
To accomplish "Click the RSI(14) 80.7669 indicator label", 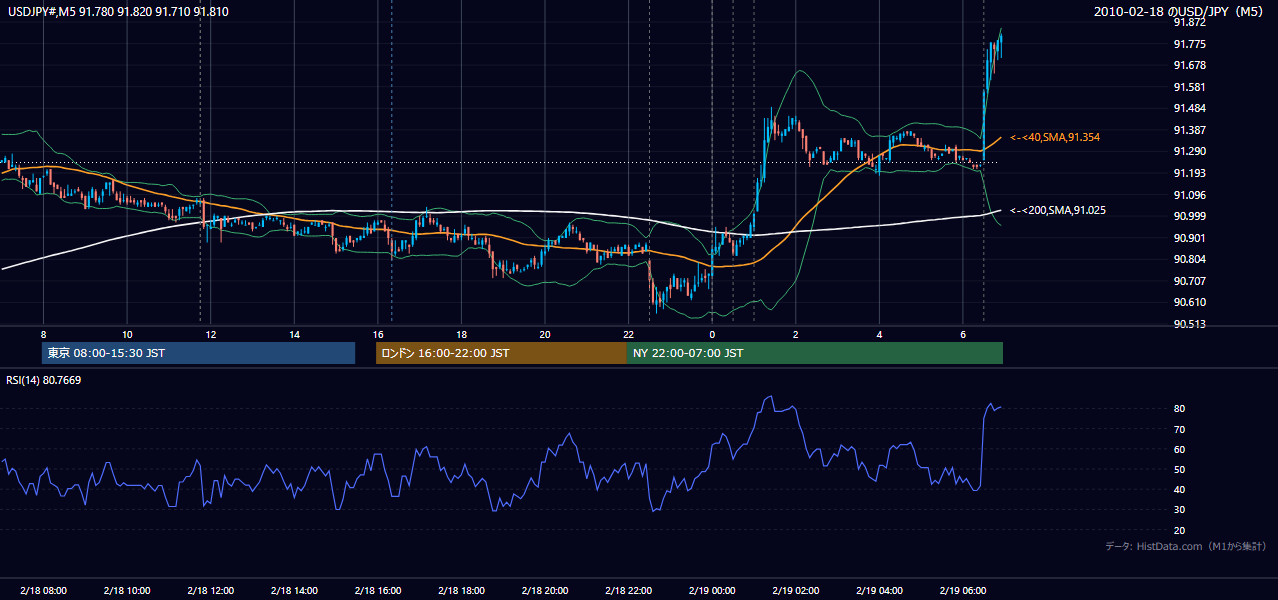I will (x=44, y=380).
